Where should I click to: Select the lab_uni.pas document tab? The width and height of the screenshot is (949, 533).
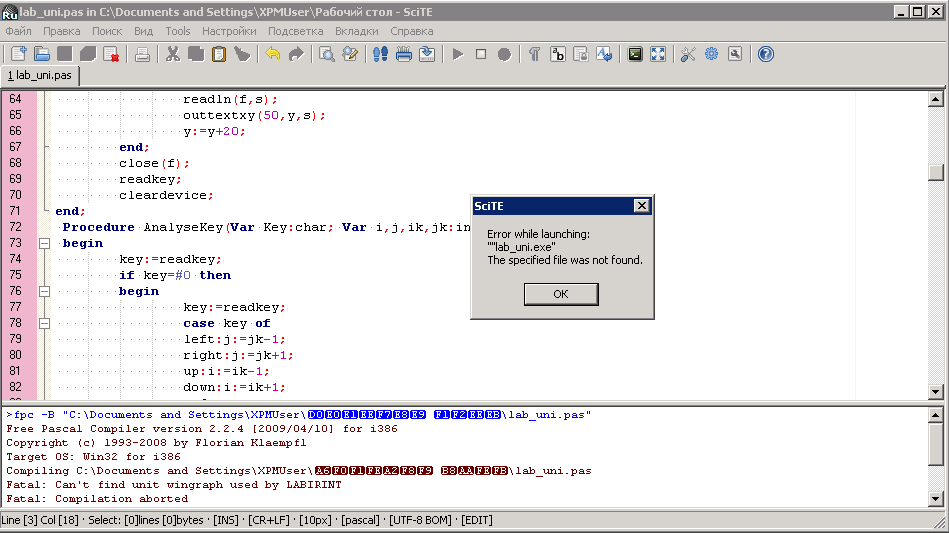pos(40,75)
